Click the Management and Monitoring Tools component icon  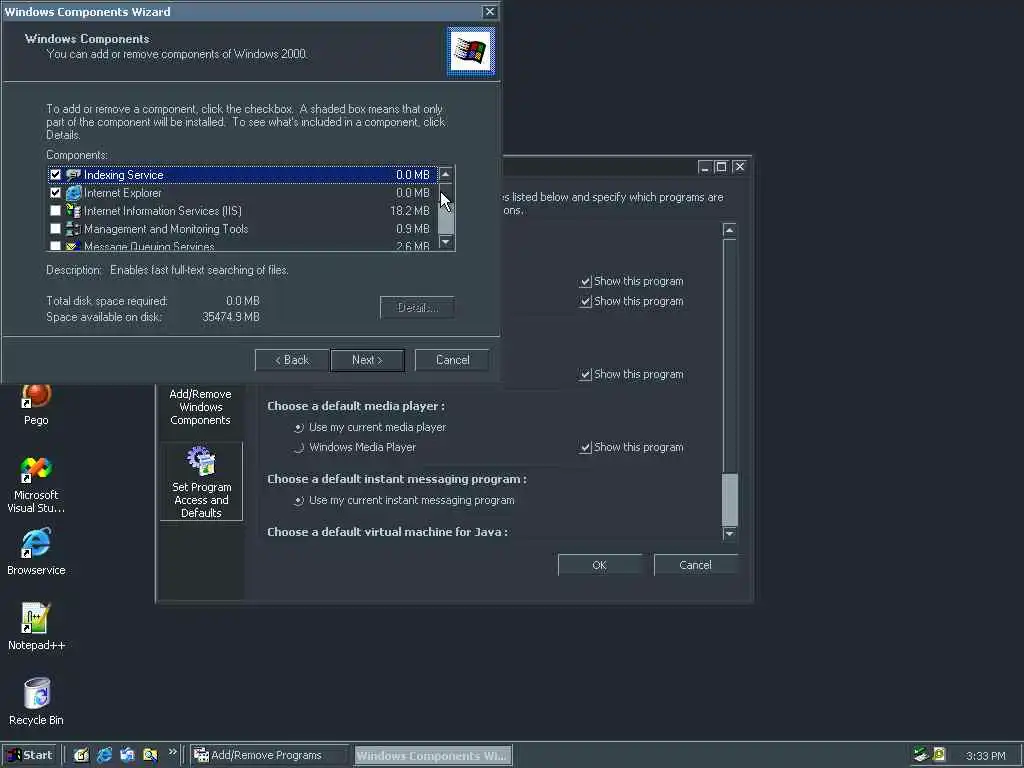(x=74, y=229)
